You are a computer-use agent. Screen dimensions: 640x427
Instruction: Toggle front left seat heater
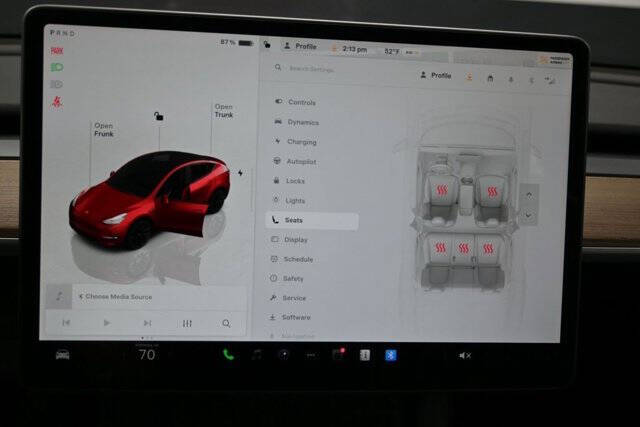pos(442,190)
